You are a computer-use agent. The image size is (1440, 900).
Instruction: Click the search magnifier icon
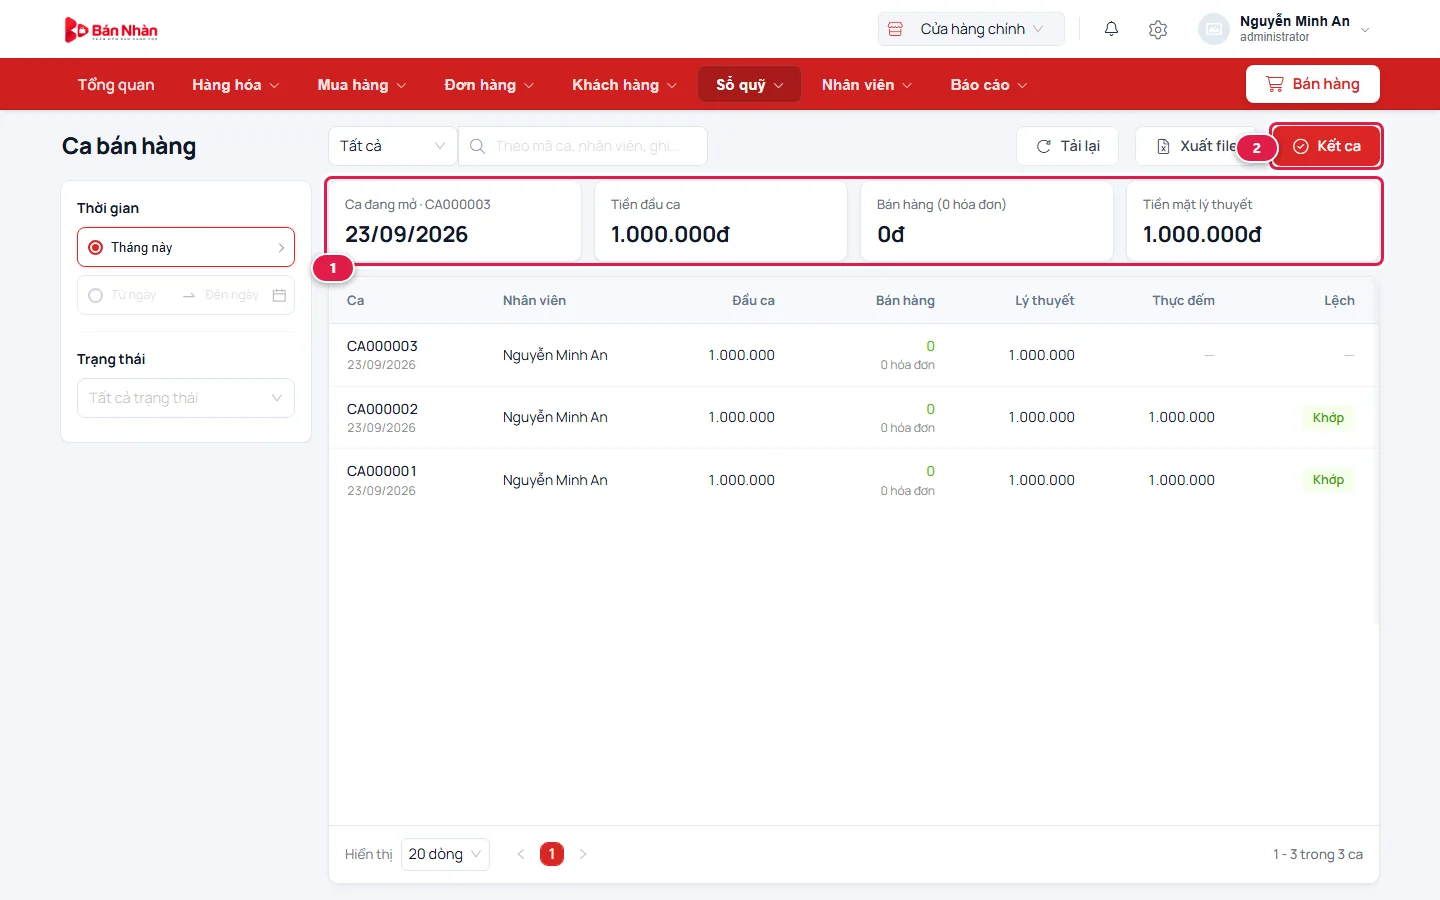477,146
